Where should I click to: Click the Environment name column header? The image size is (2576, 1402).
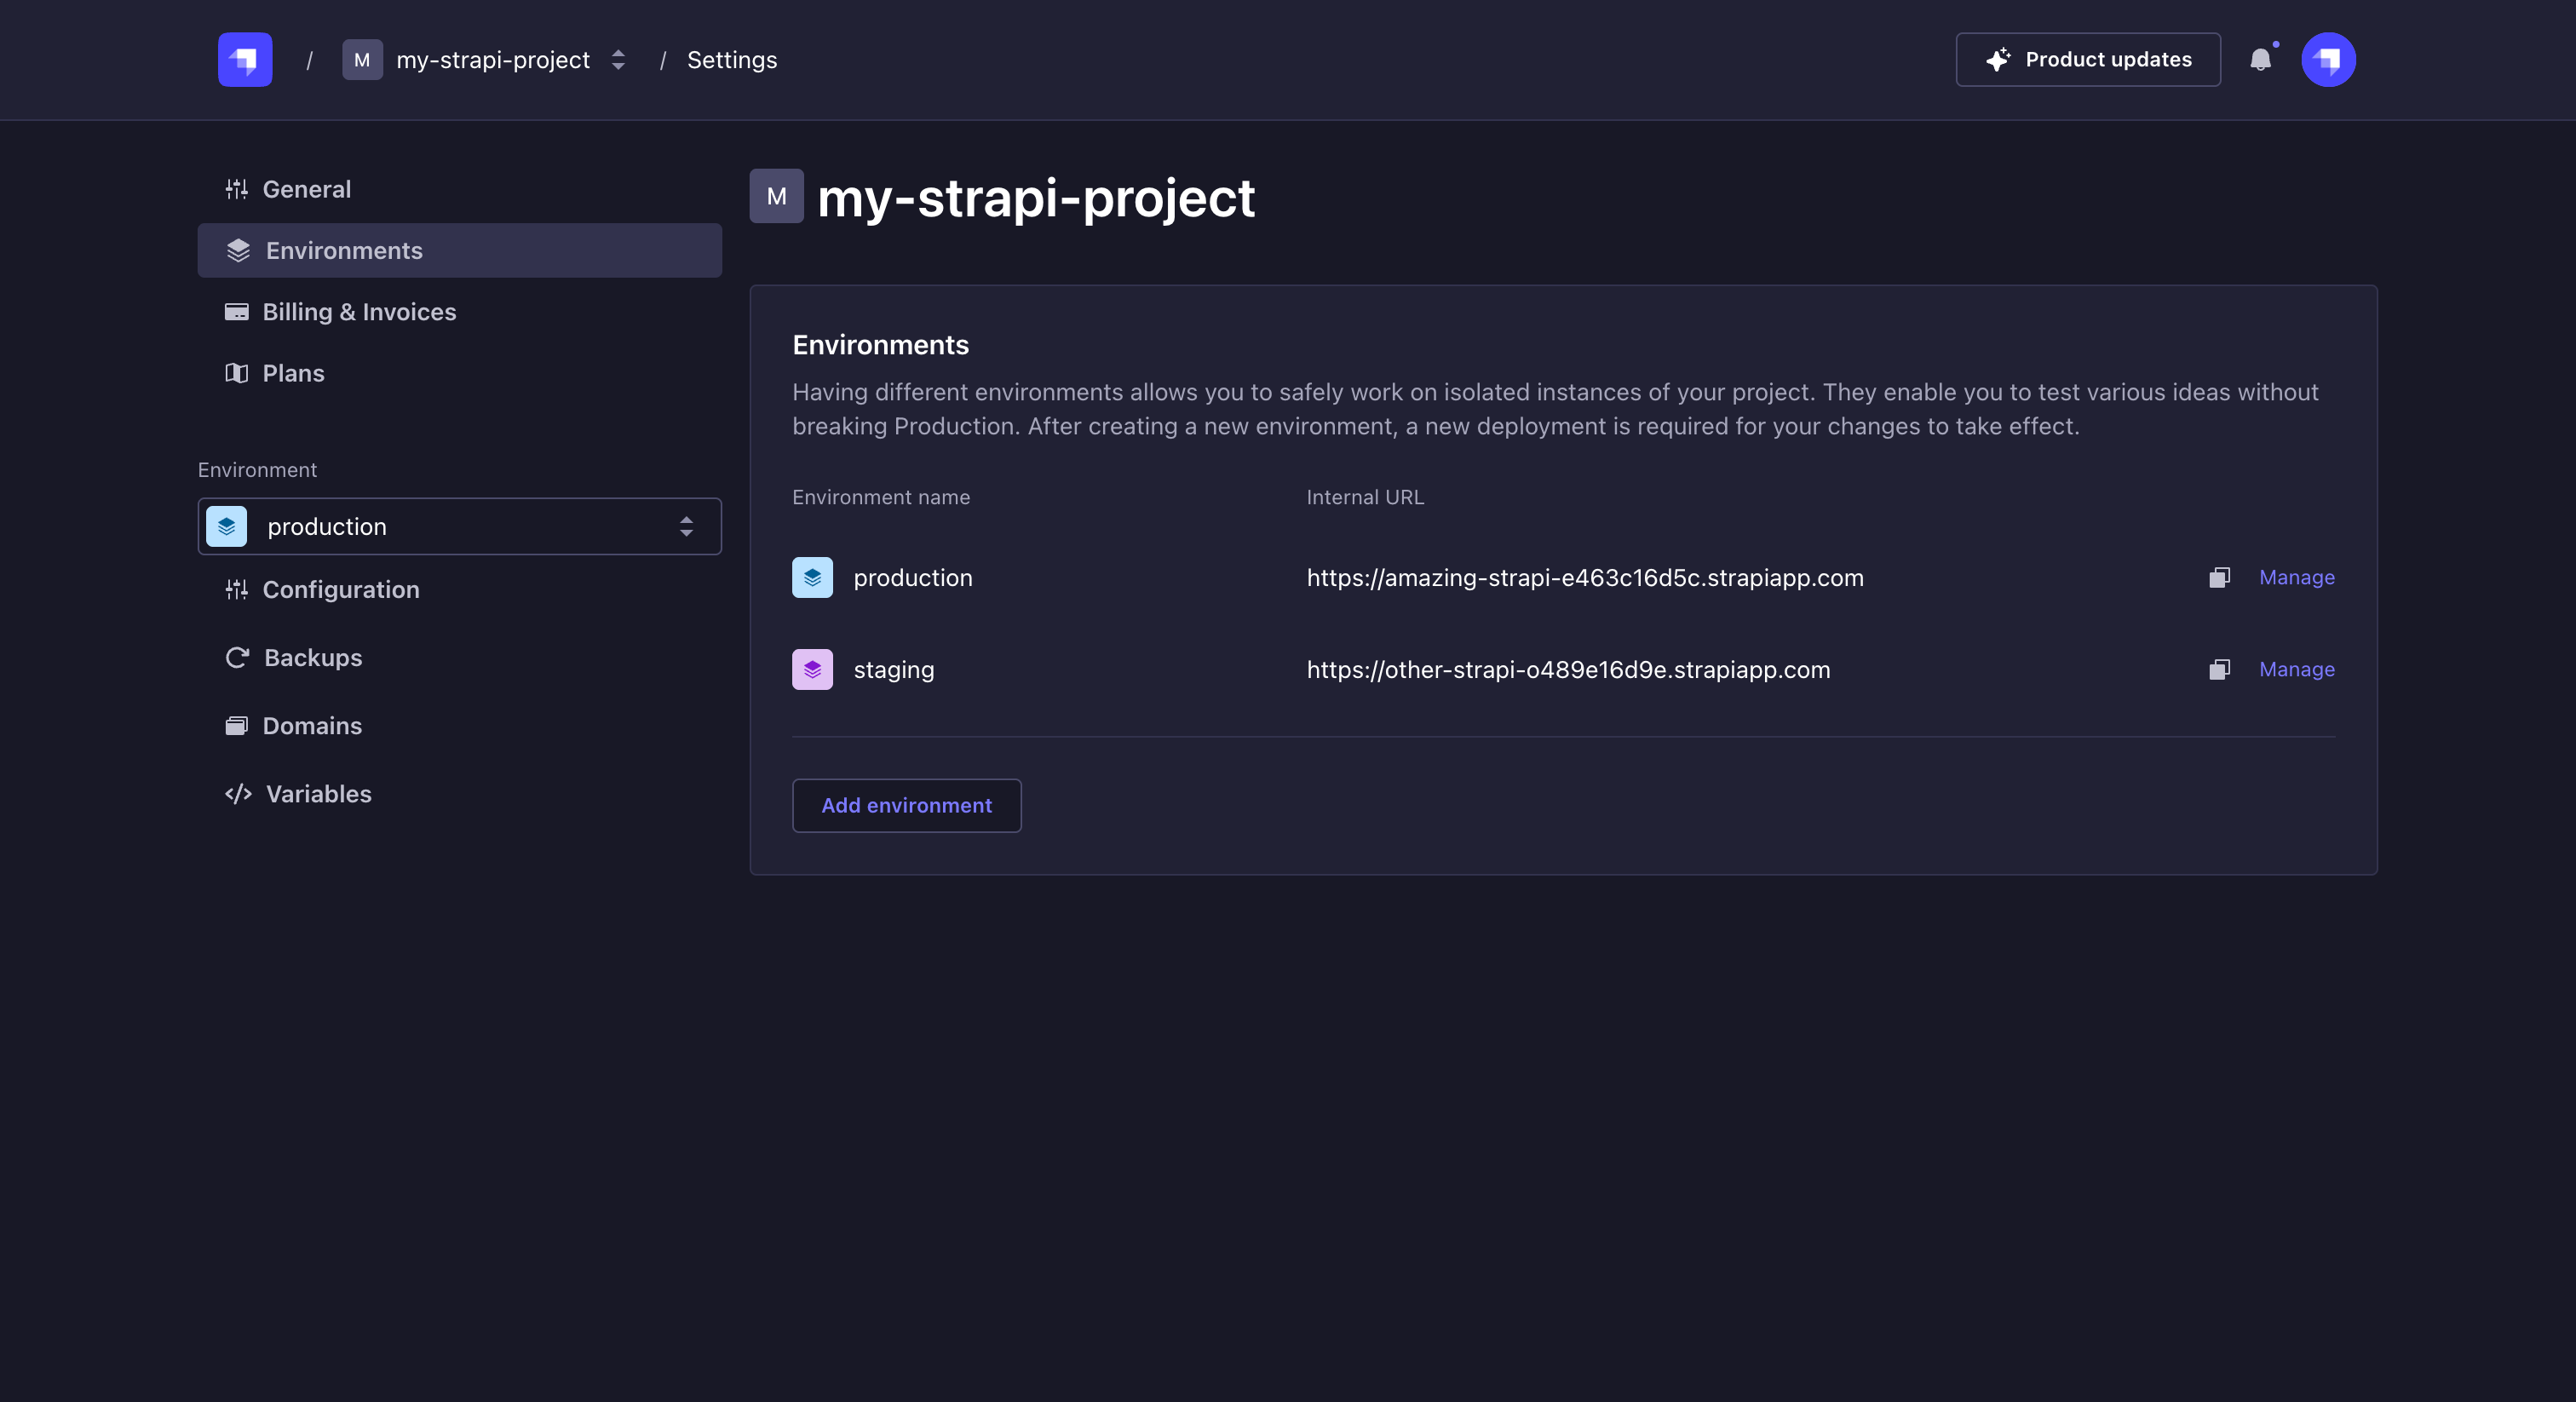tap(881, 498)
